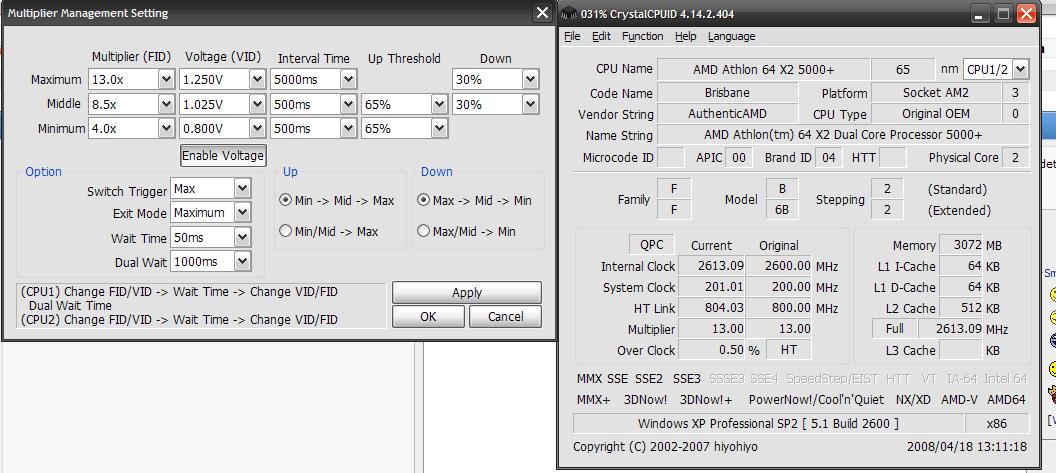Click the Enable Voltage button
The width and height of the screenshot is (1056, 473).
(223, 156)
